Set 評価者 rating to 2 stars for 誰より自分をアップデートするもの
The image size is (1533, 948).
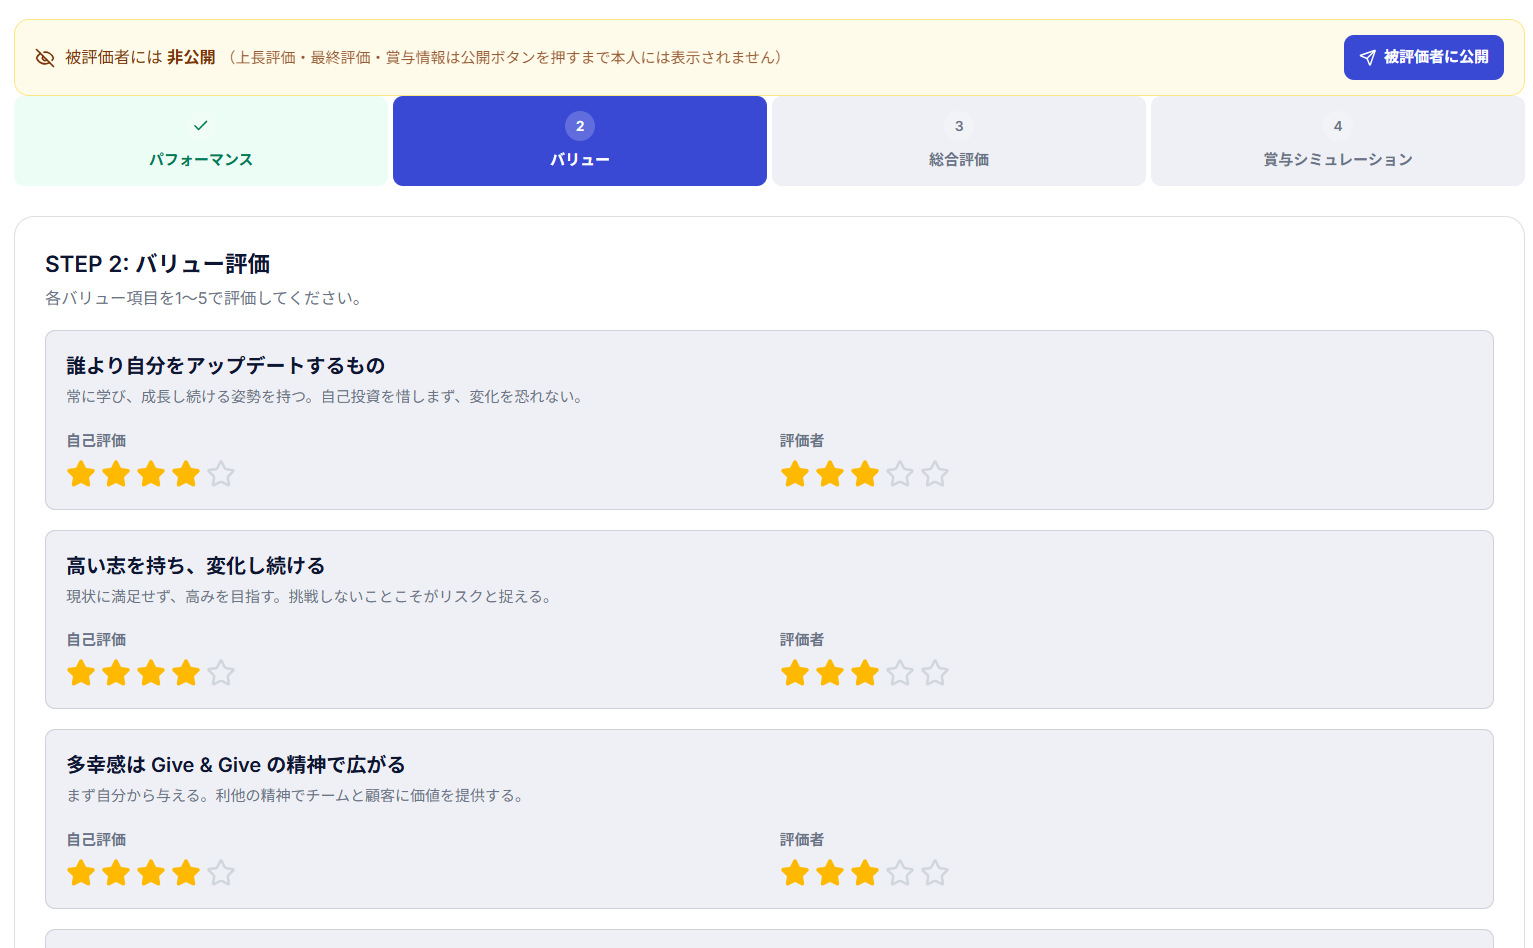pyautogui.click(x=830, y=474)
